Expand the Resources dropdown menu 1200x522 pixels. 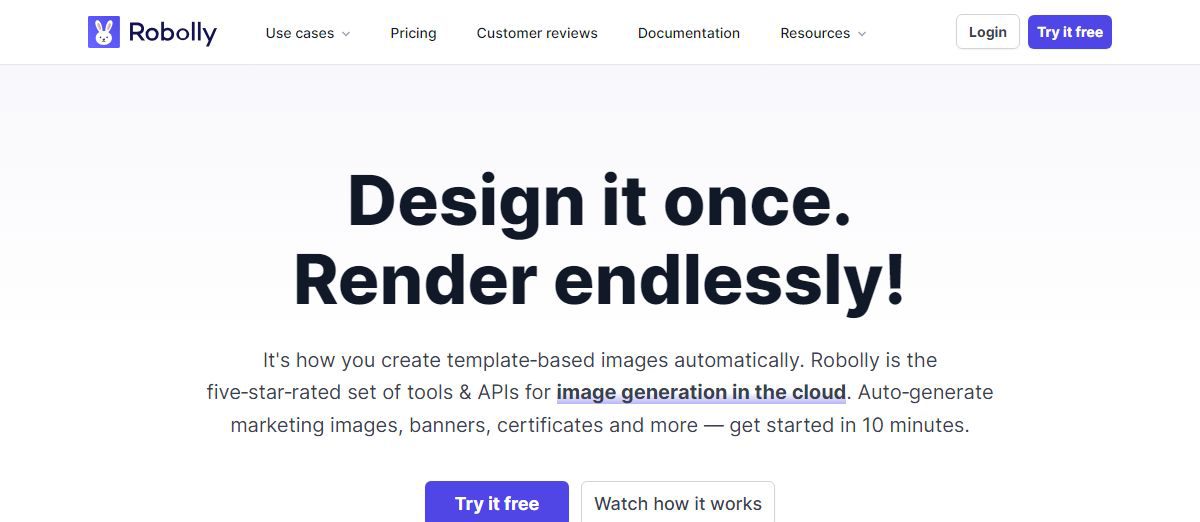click(x=823, y=33)
